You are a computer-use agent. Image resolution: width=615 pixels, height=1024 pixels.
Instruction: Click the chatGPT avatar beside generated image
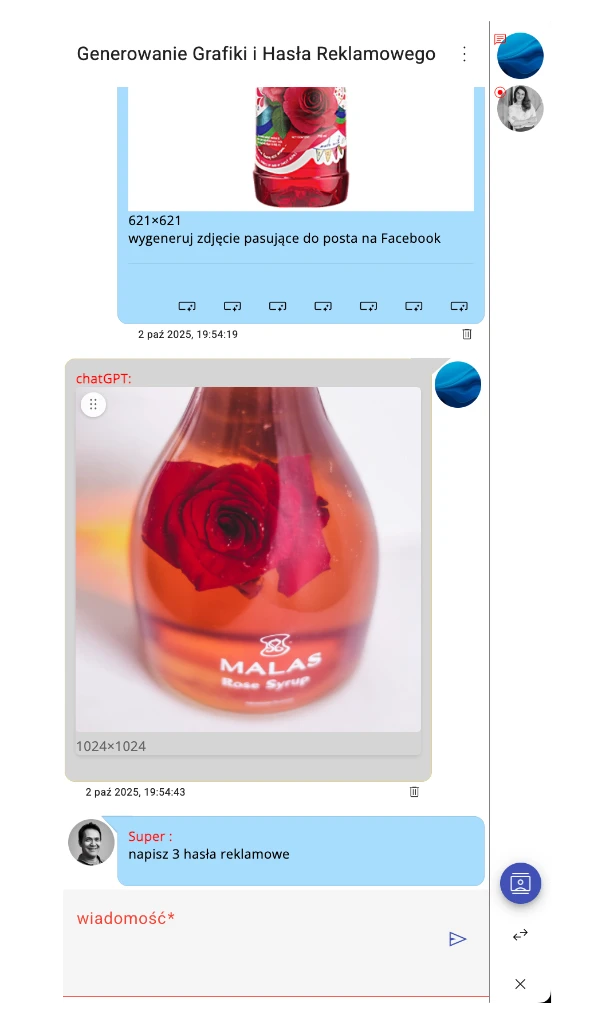[x=458, y=385]
